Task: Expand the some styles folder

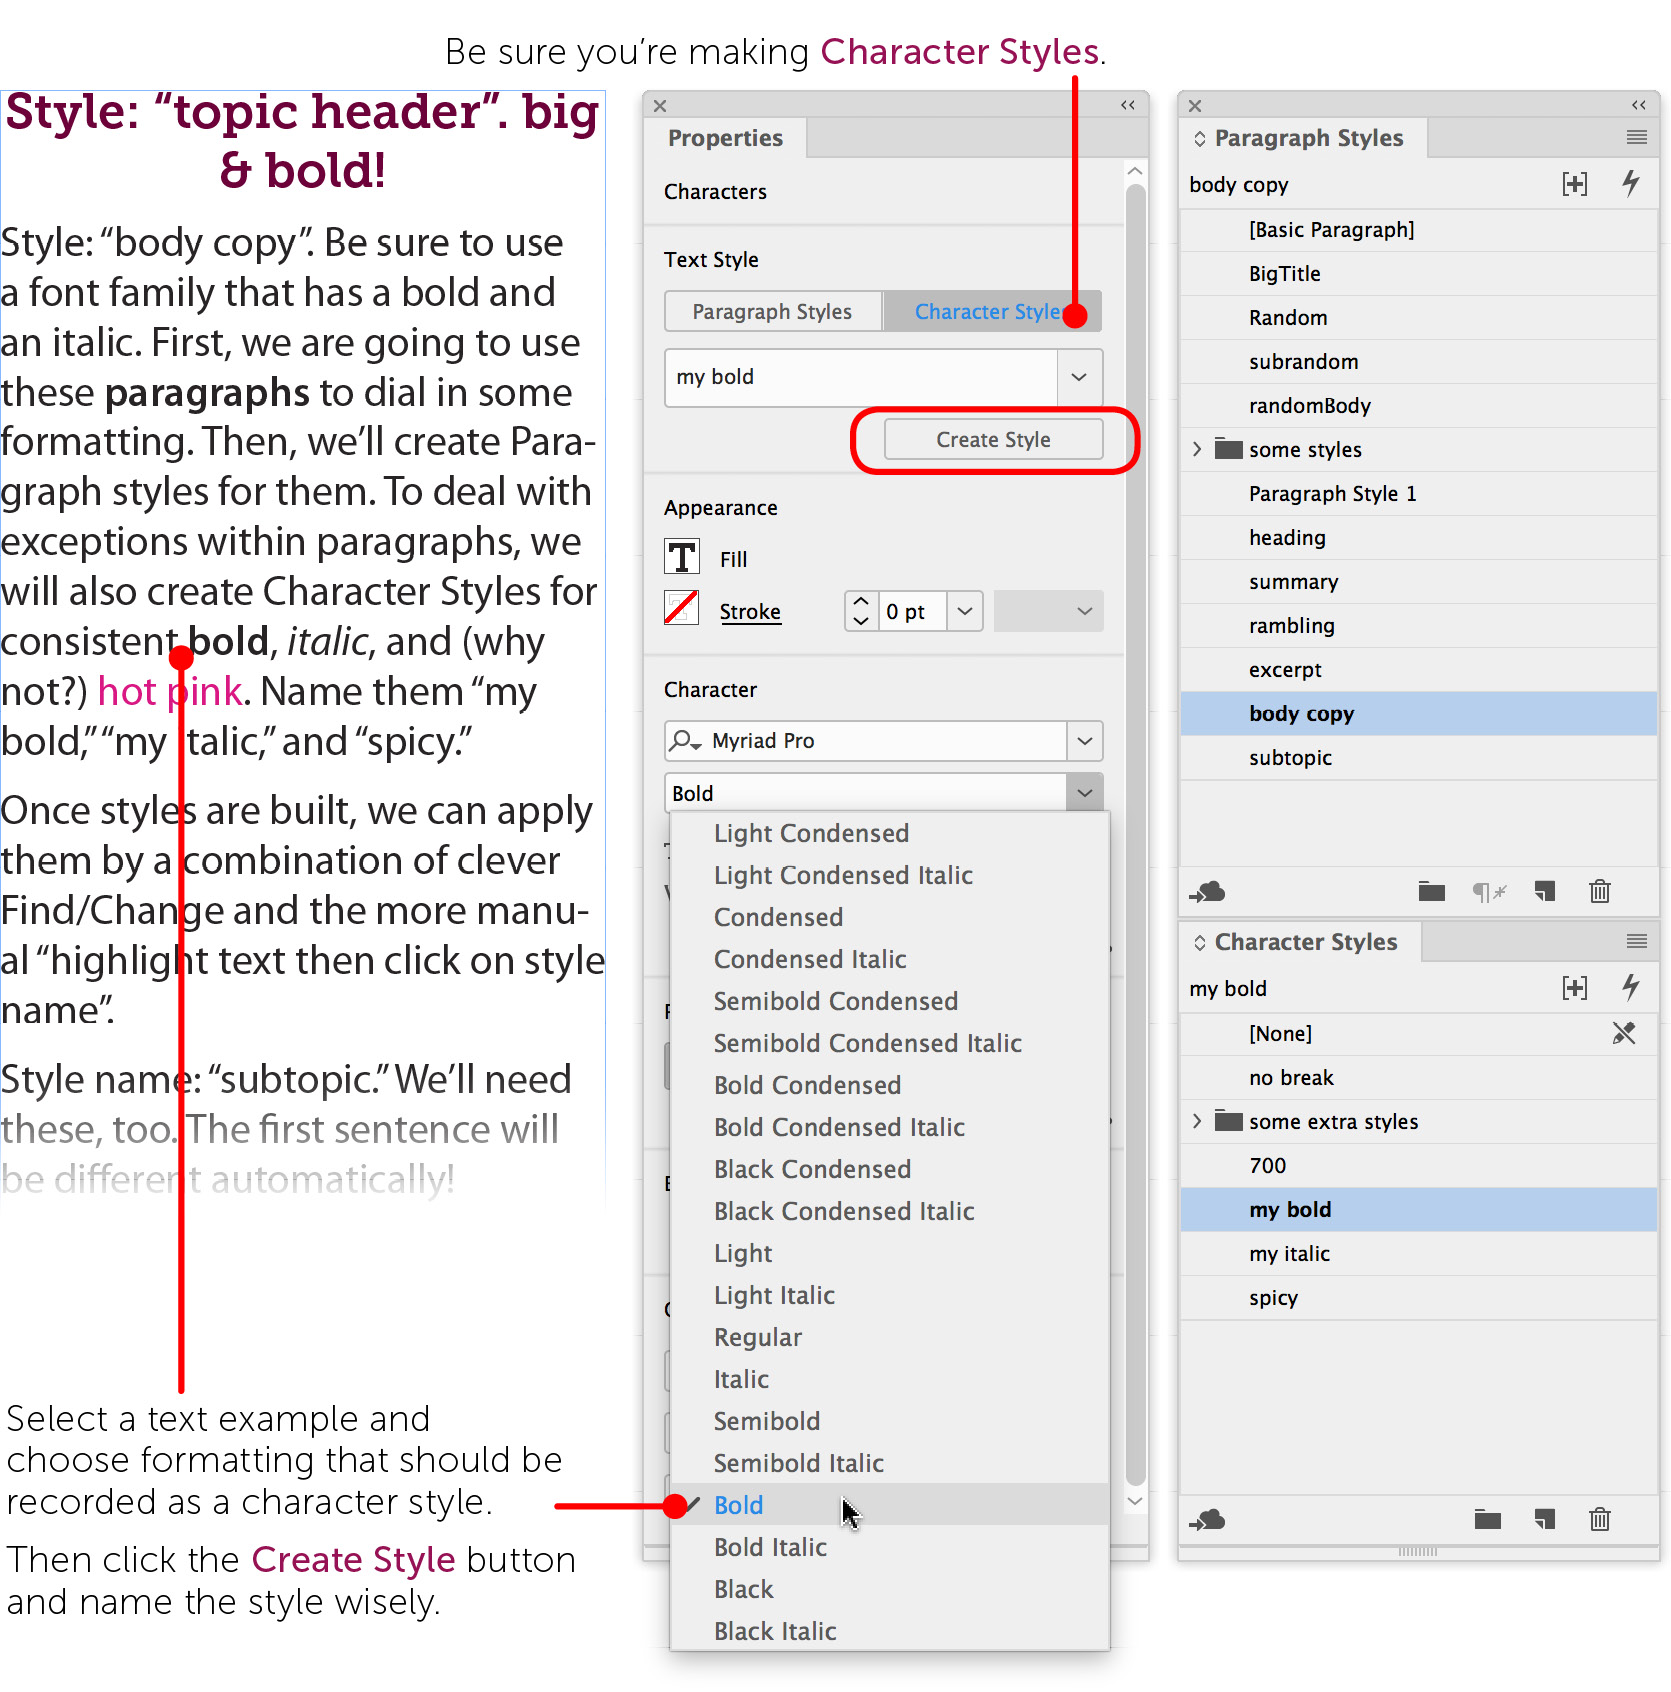Action: tap(1197, 449)
